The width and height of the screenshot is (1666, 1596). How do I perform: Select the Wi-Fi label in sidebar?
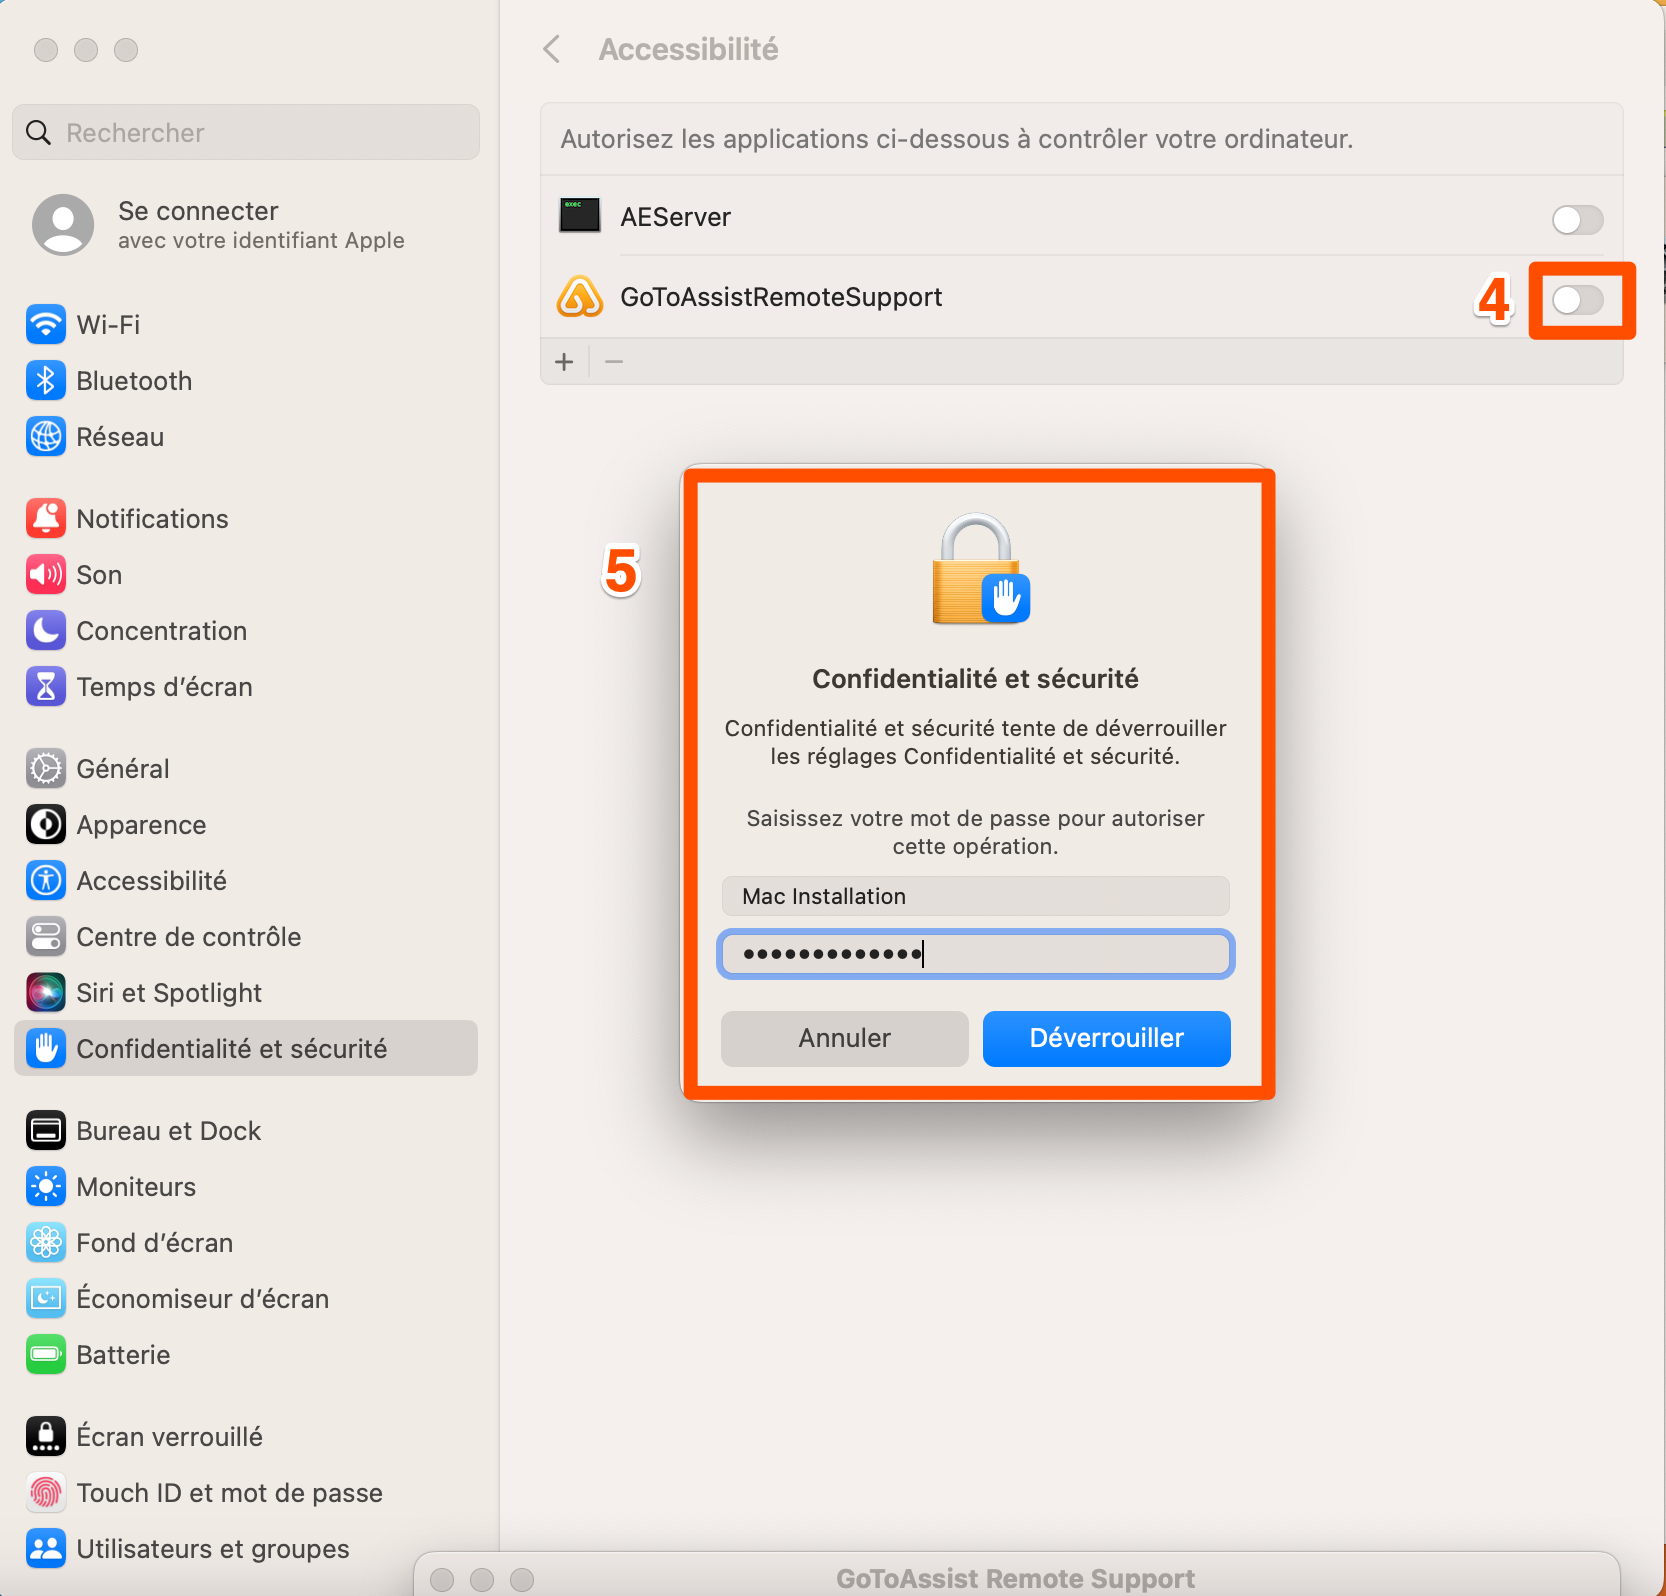108,325
